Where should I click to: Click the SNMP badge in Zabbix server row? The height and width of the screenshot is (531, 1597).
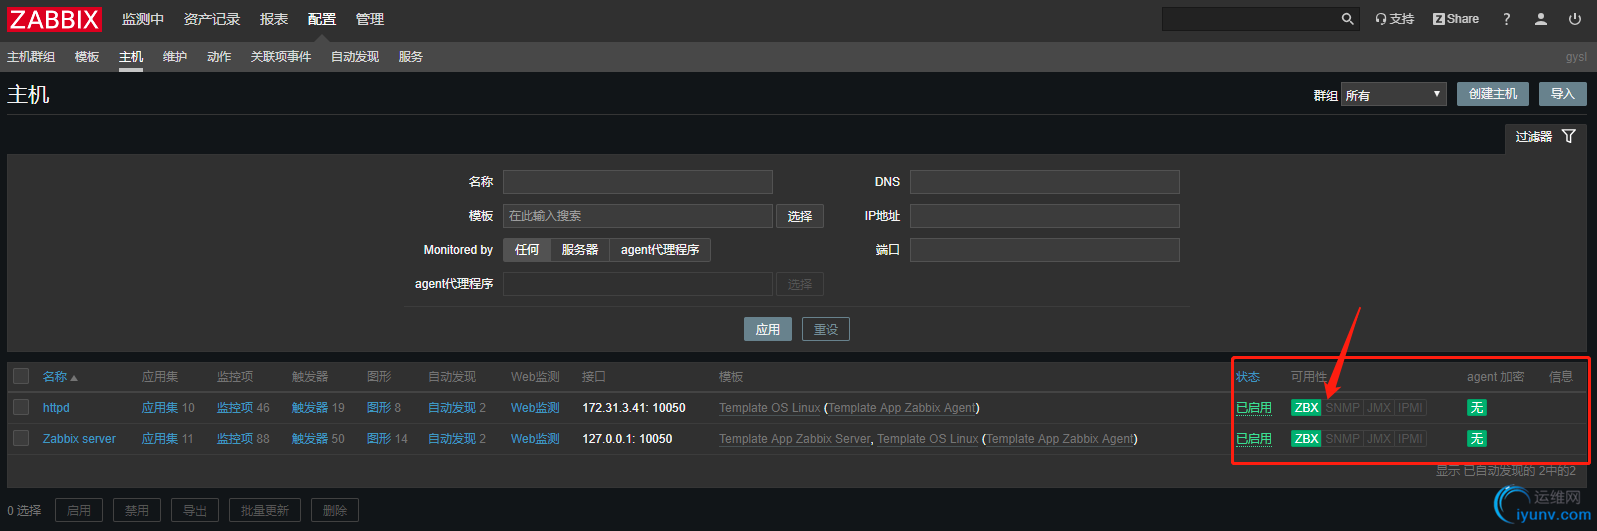click(1343, 438)
